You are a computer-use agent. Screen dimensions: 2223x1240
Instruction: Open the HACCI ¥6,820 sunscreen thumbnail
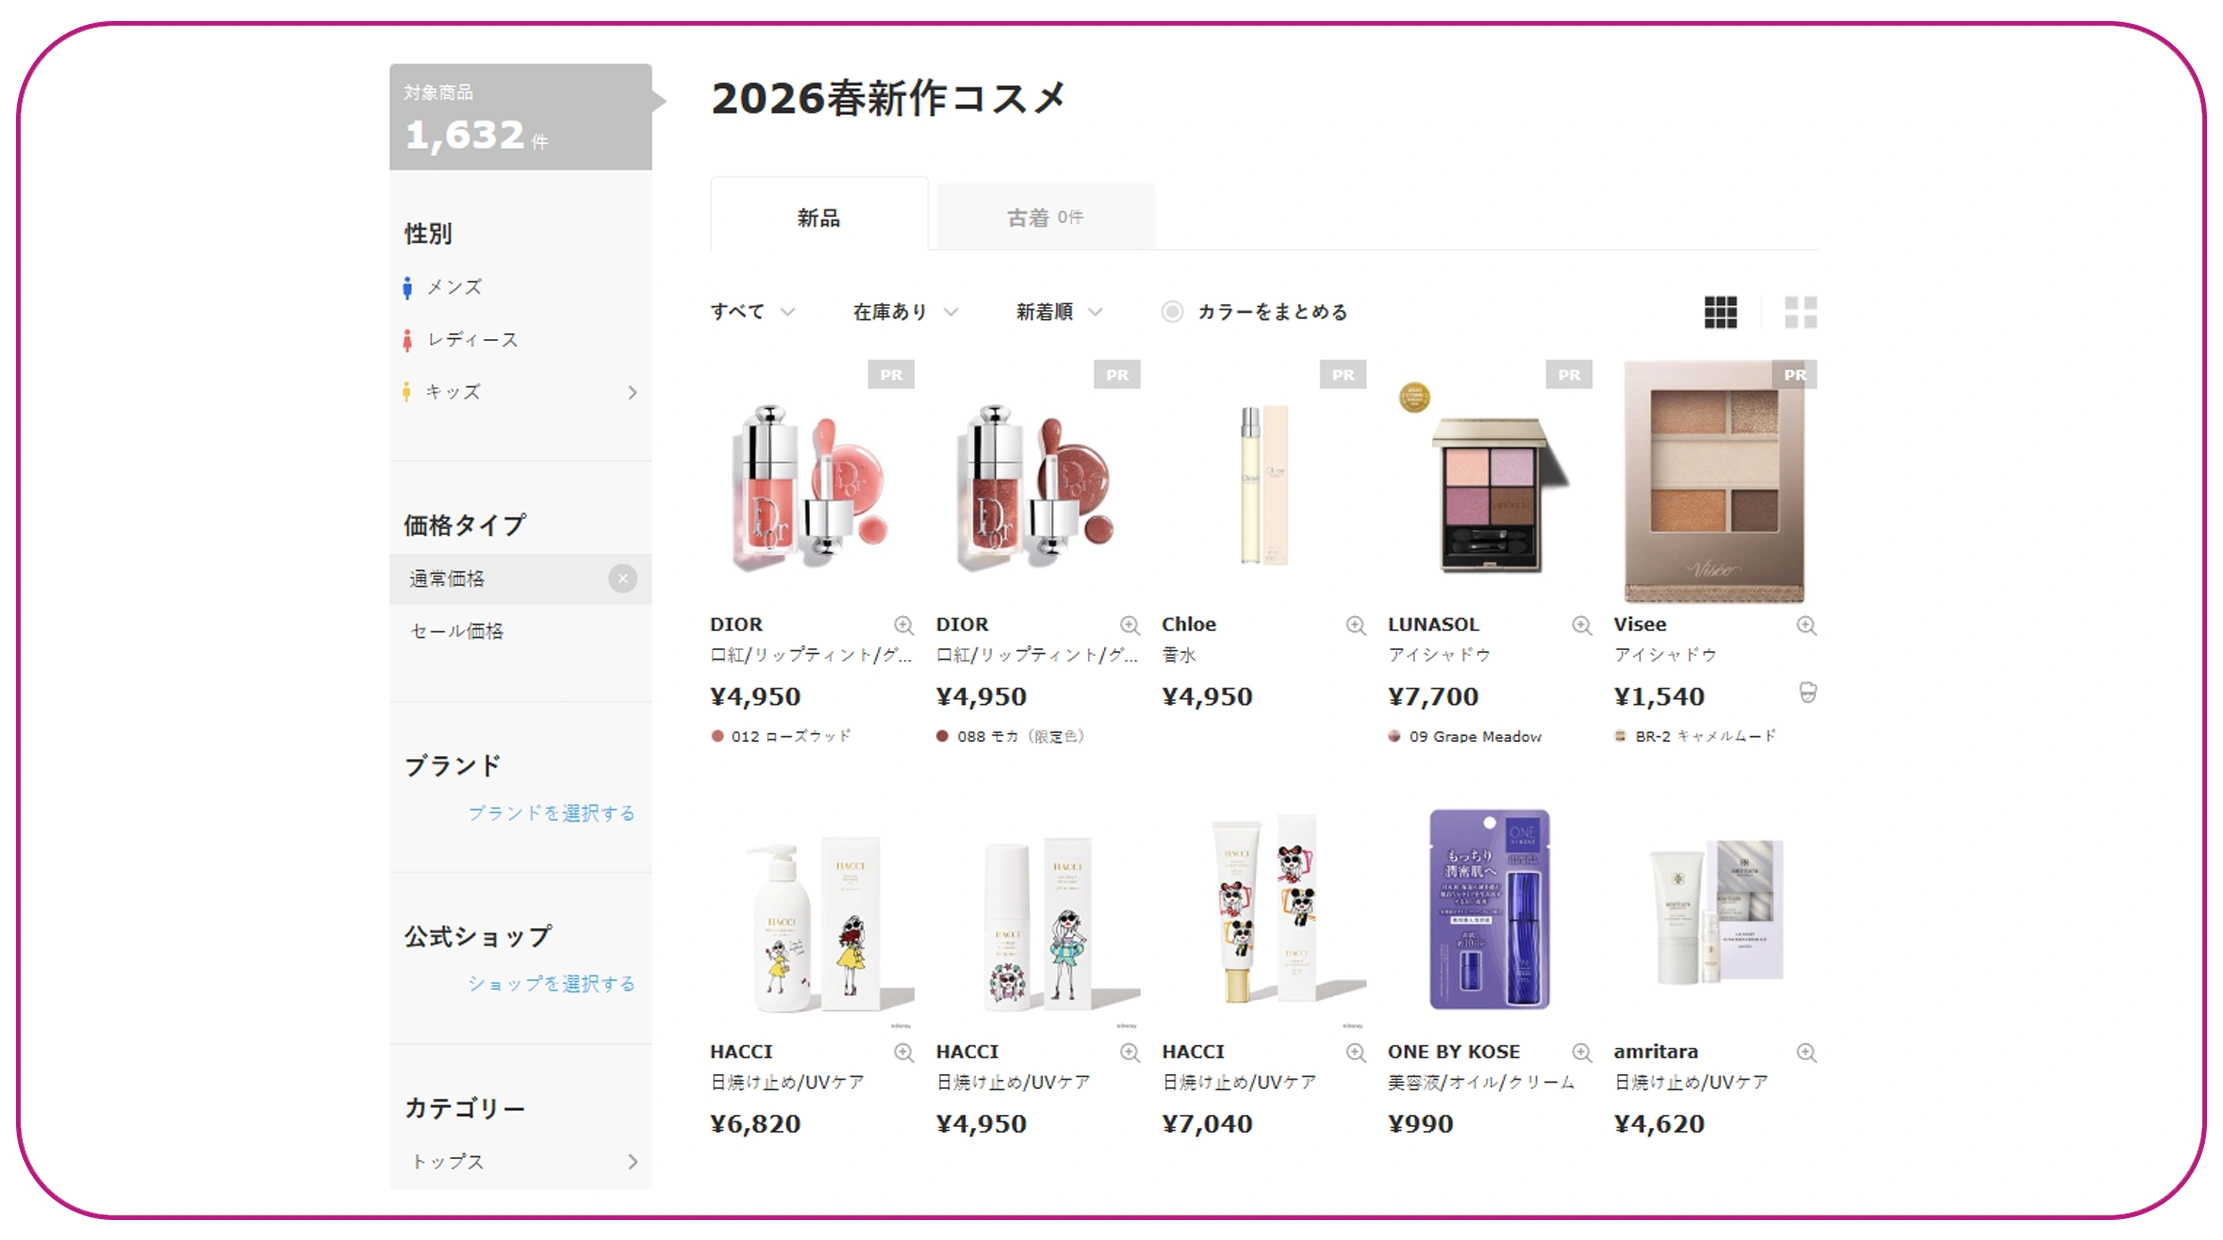coord(811,918)
